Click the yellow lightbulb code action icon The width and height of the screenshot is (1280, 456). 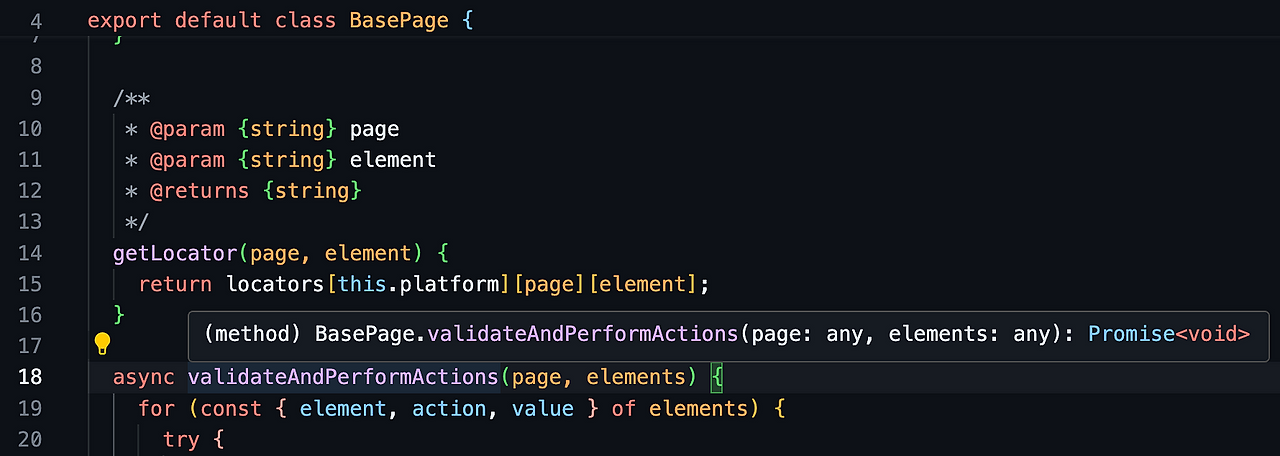(x=102, y=345)
